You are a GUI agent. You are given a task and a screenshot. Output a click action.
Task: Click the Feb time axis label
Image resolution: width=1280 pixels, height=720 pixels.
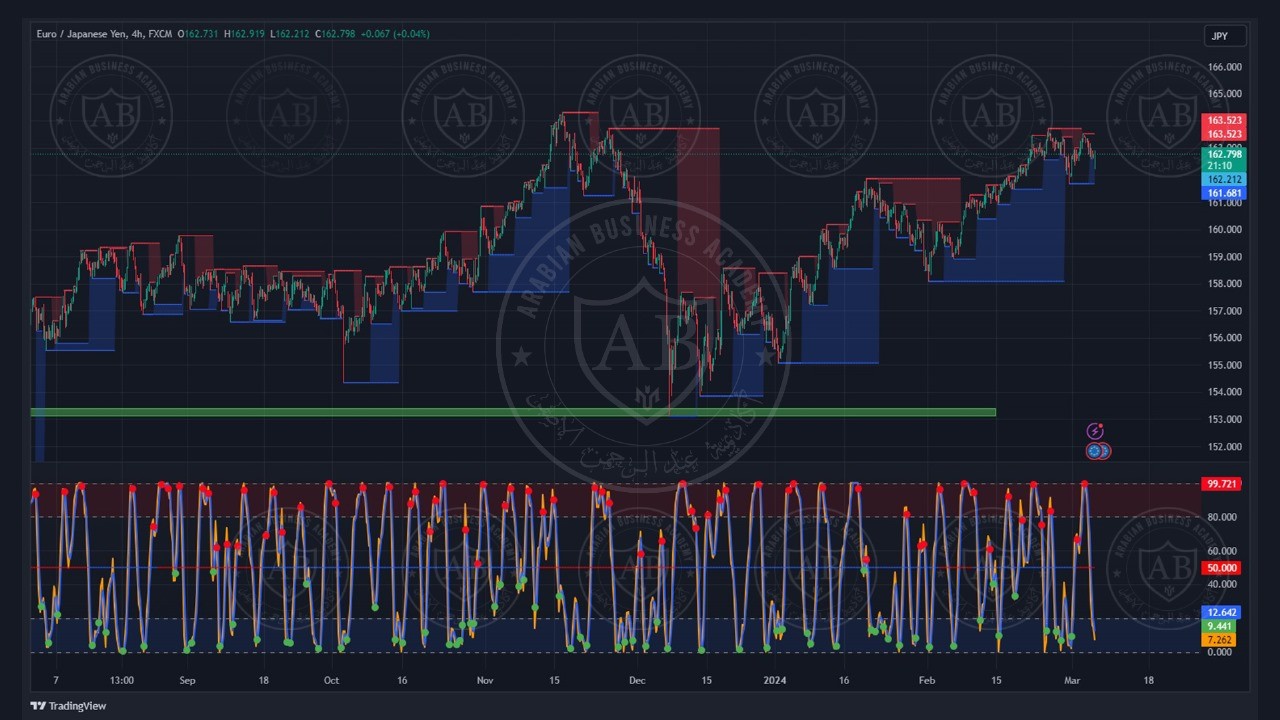(x=926, y=680)
